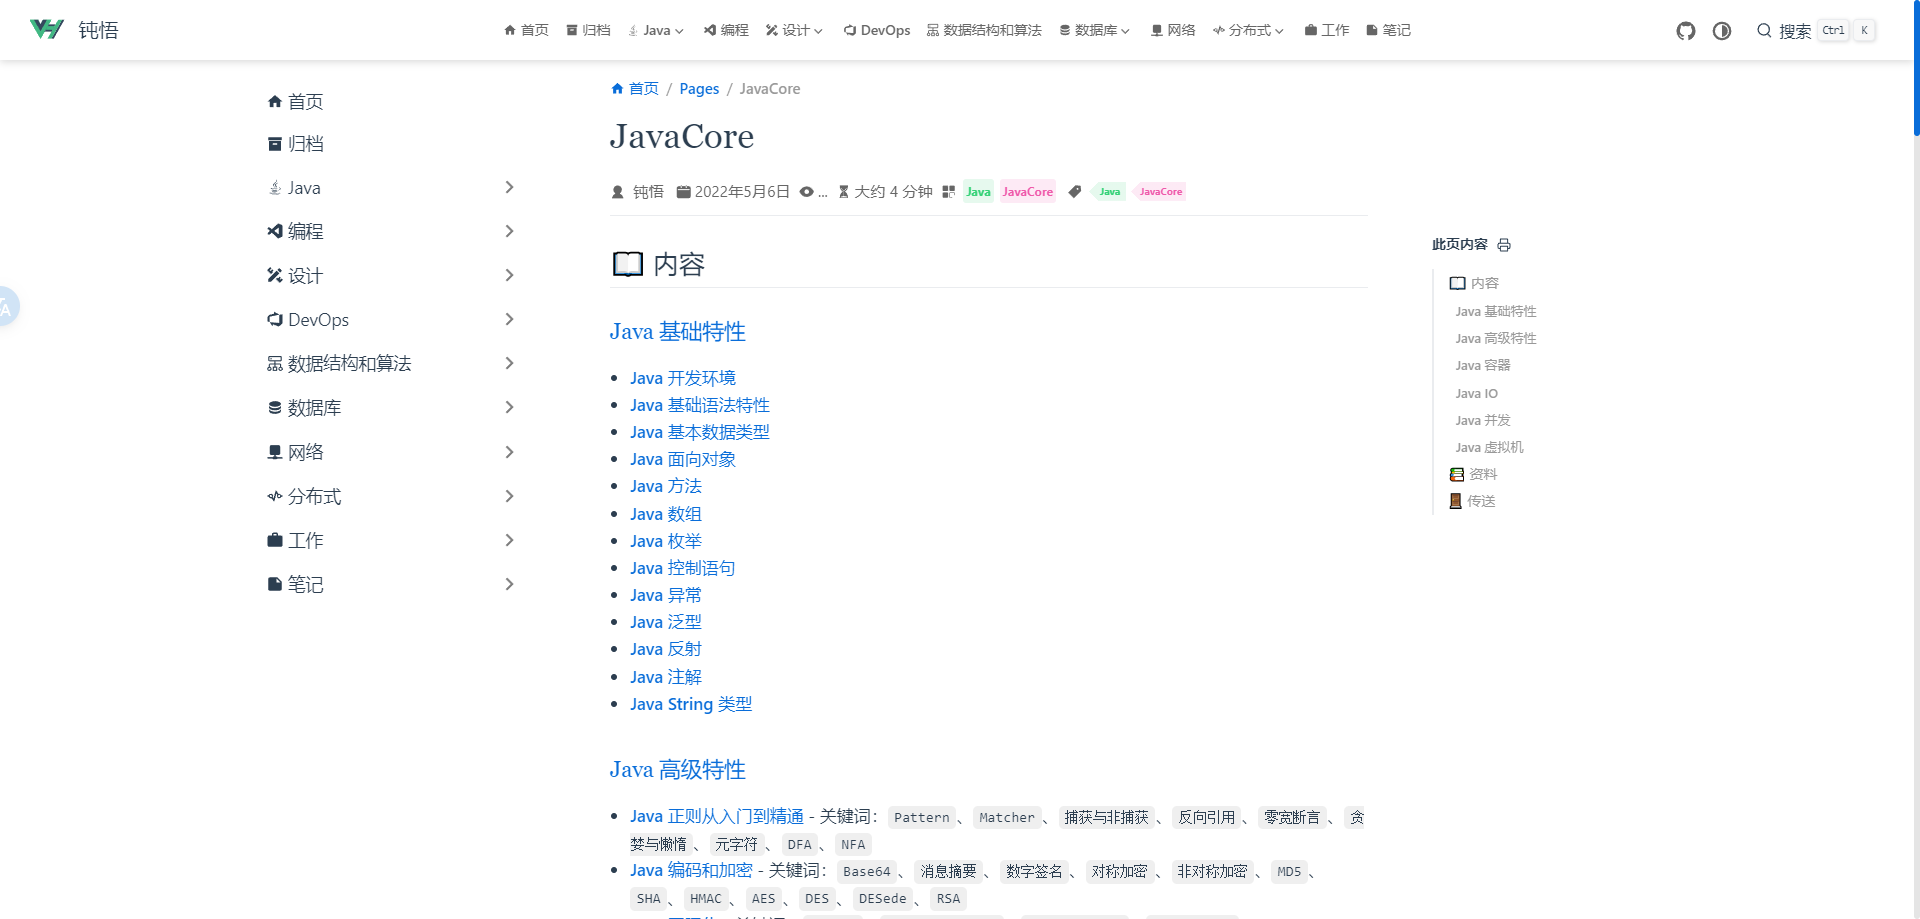
Task: Click the translate bubble on left edge
Action: coord(6,307)
